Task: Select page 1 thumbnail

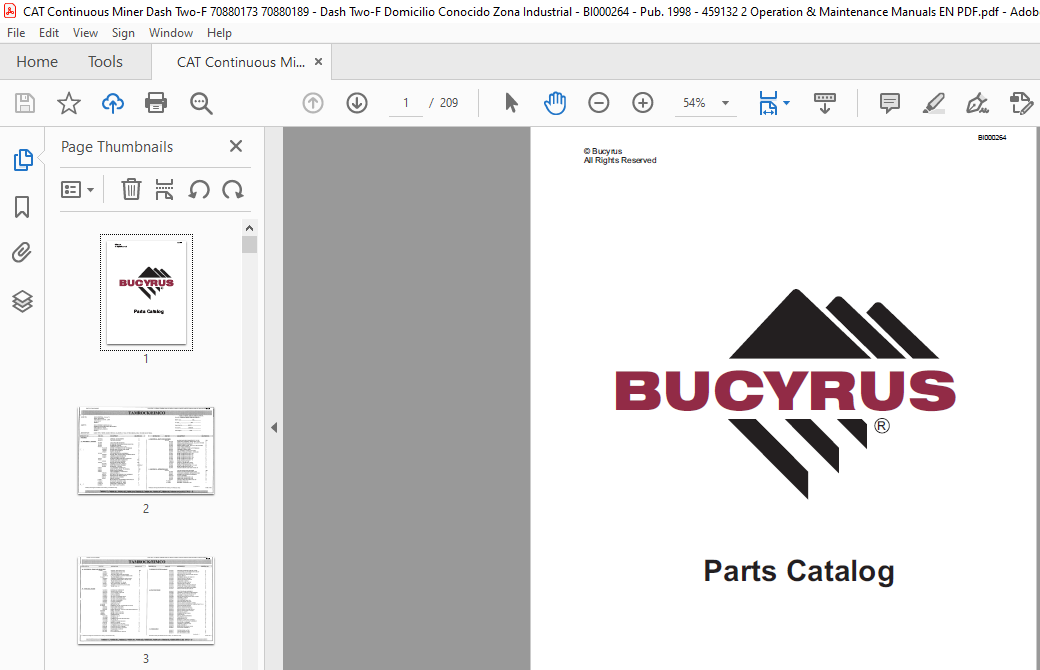Action: pos(147,292)
